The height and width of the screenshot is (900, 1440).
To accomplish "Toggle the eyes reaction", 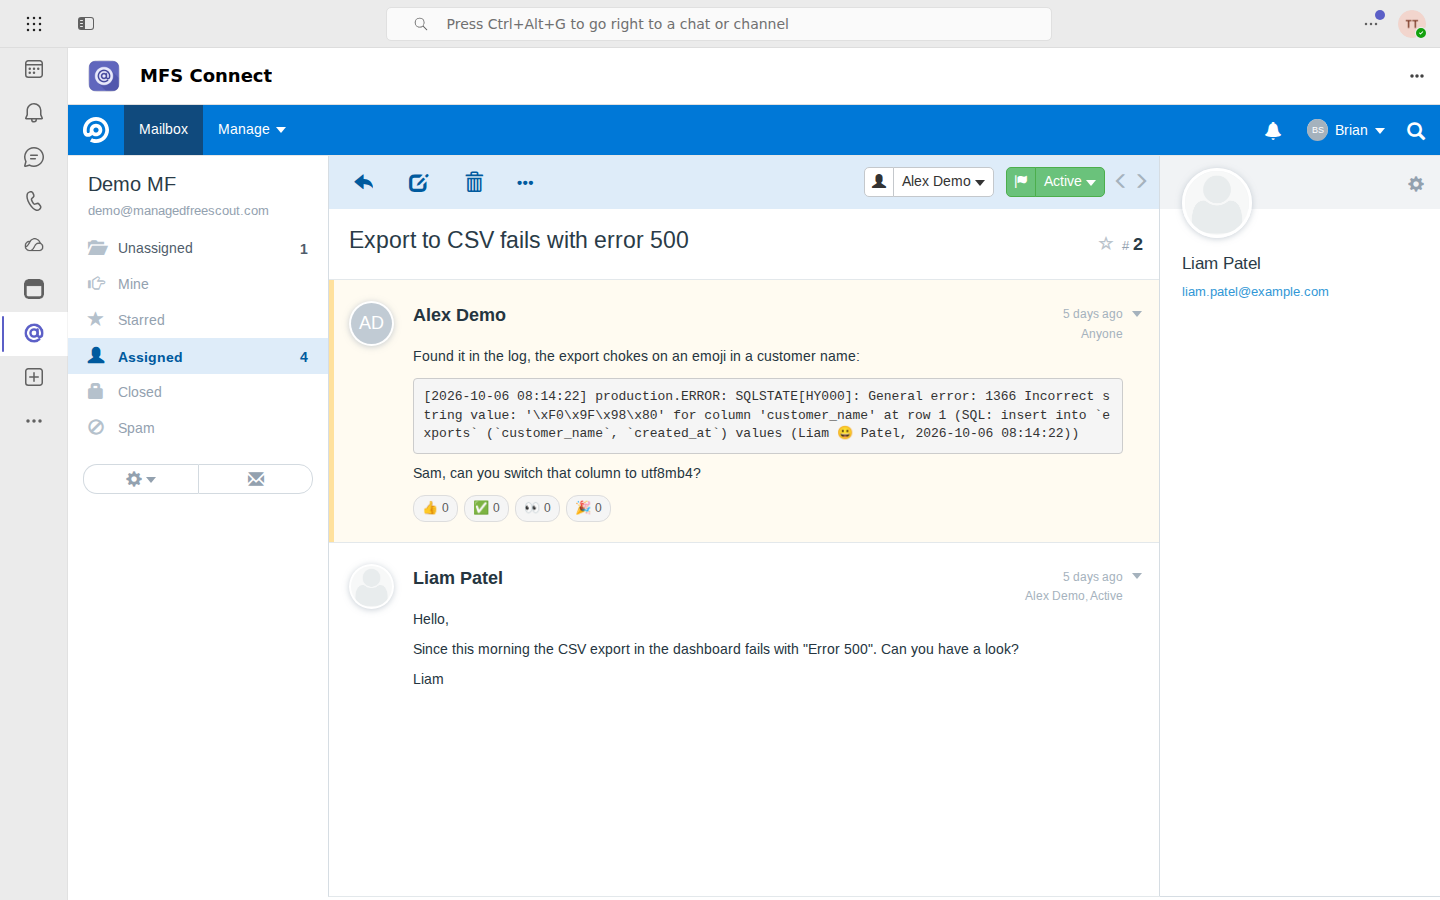I will [x=538, y=508].
